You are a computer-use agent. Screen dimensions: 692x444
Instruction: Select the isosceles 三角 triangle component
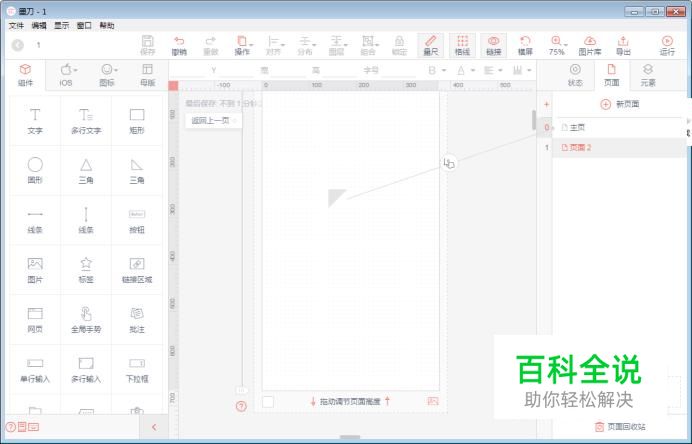[86, 170]
